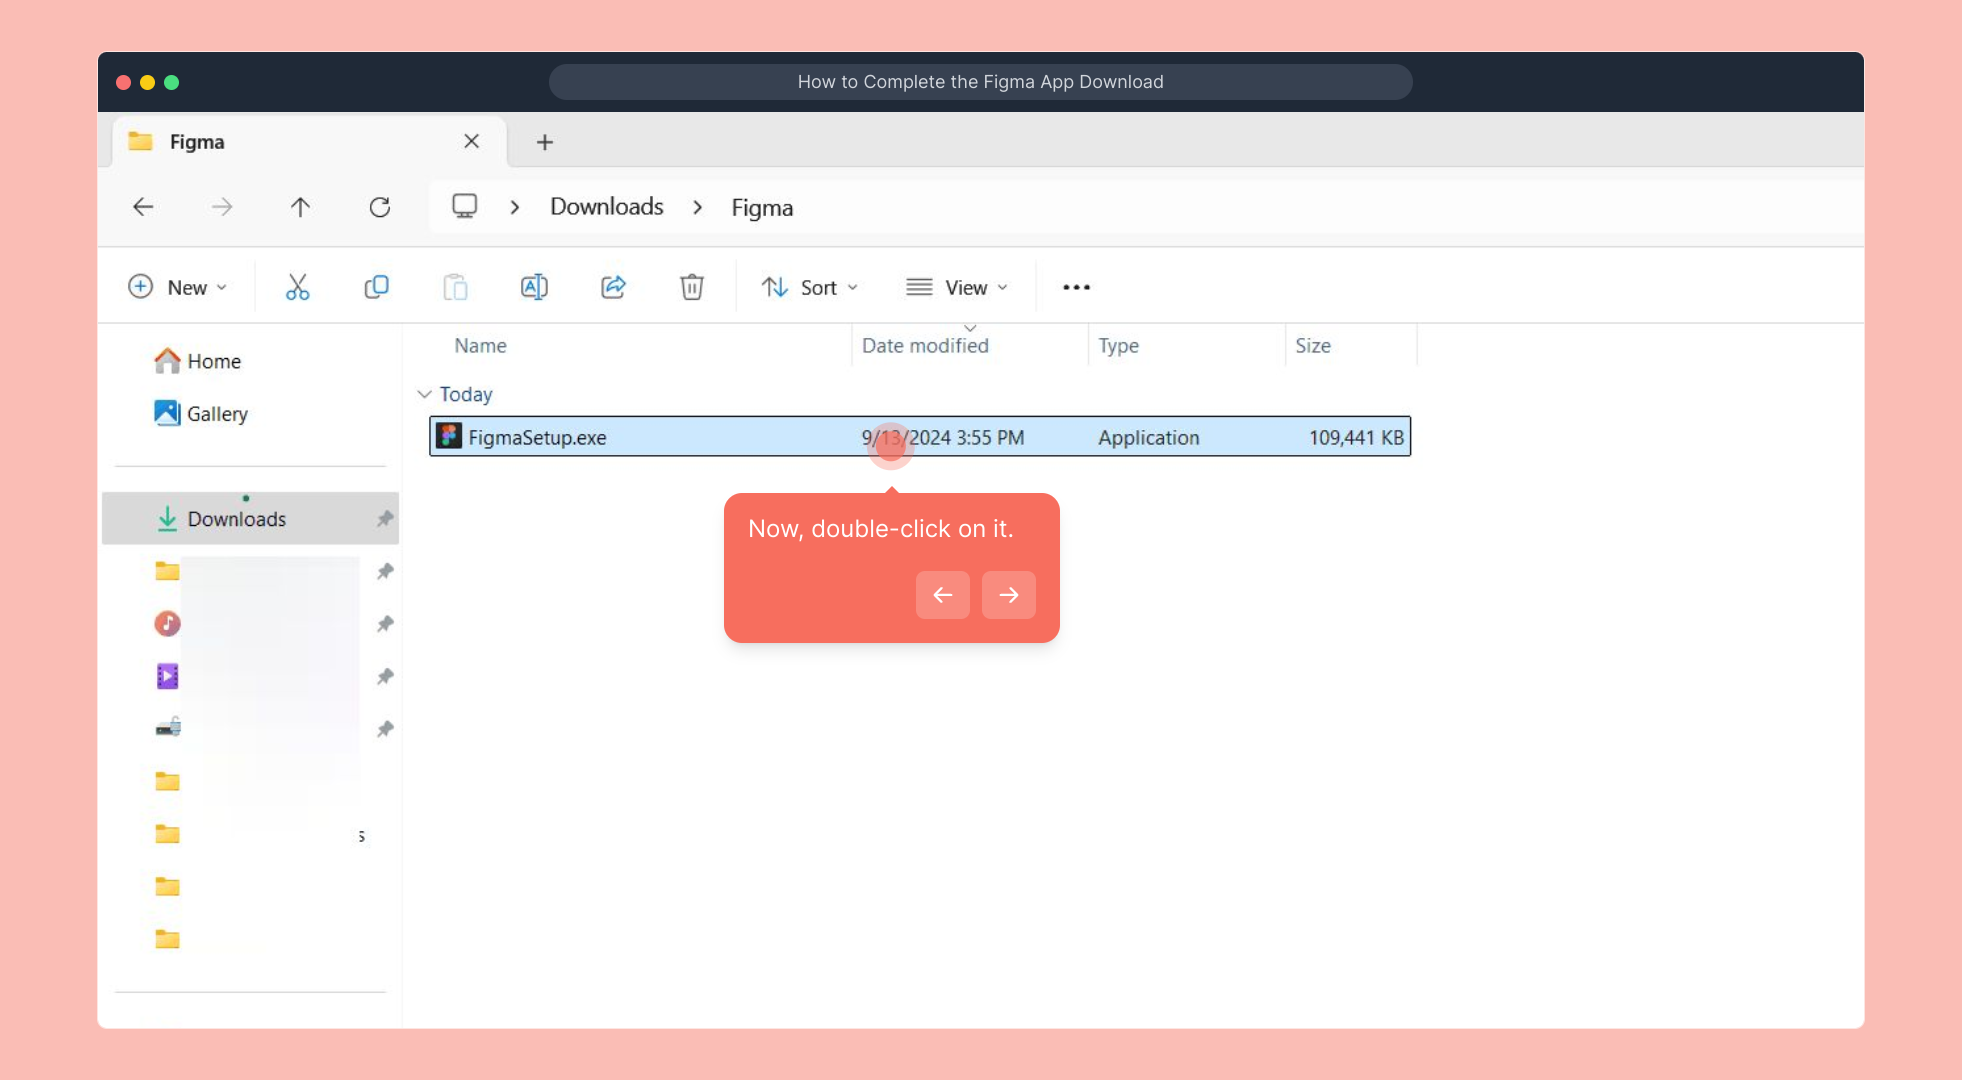Go up one folder level
Screen dimensions: 1962x1080
tap(300, 207)
